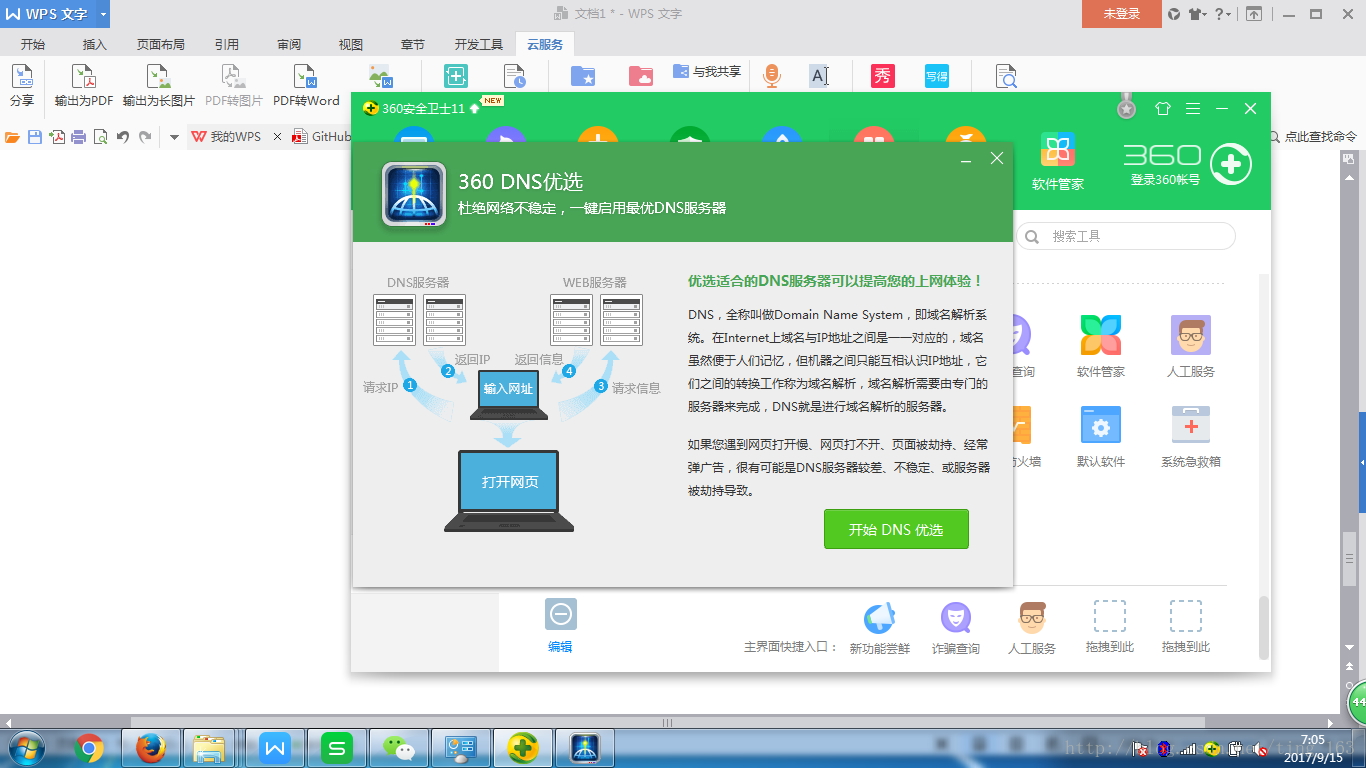The width and height of the screenshot is (1366, 768).
Task: Switch to the 插入 ribbon tab
Action: (95, 45)
